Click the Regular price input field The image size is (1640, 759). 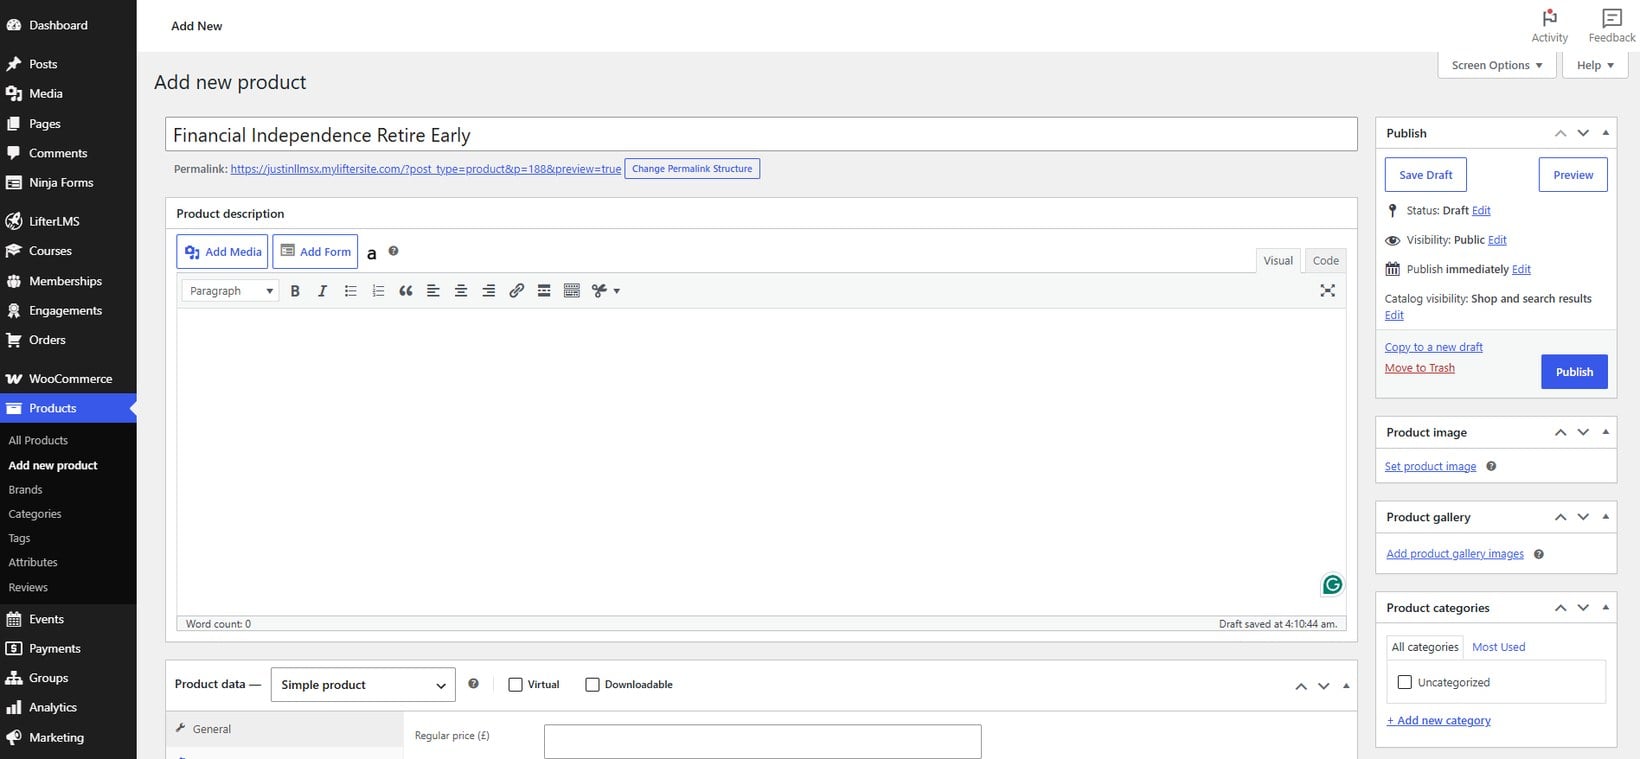(763, 741)
